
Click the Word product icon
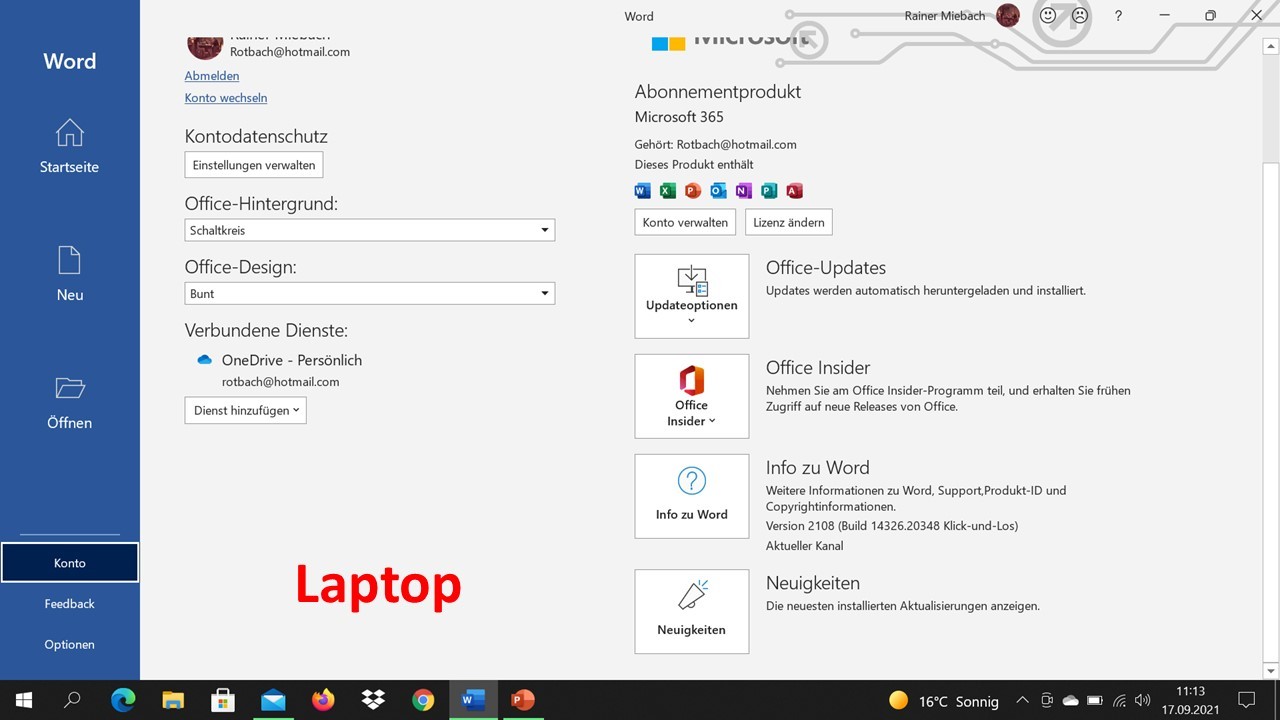click(x=643, y=191)
